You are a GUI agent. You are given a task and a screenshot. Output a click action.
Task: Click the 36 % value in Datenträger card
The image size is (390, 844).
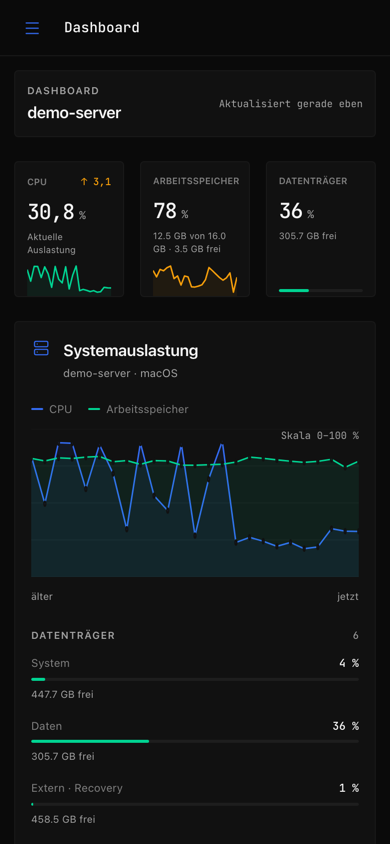297,212
